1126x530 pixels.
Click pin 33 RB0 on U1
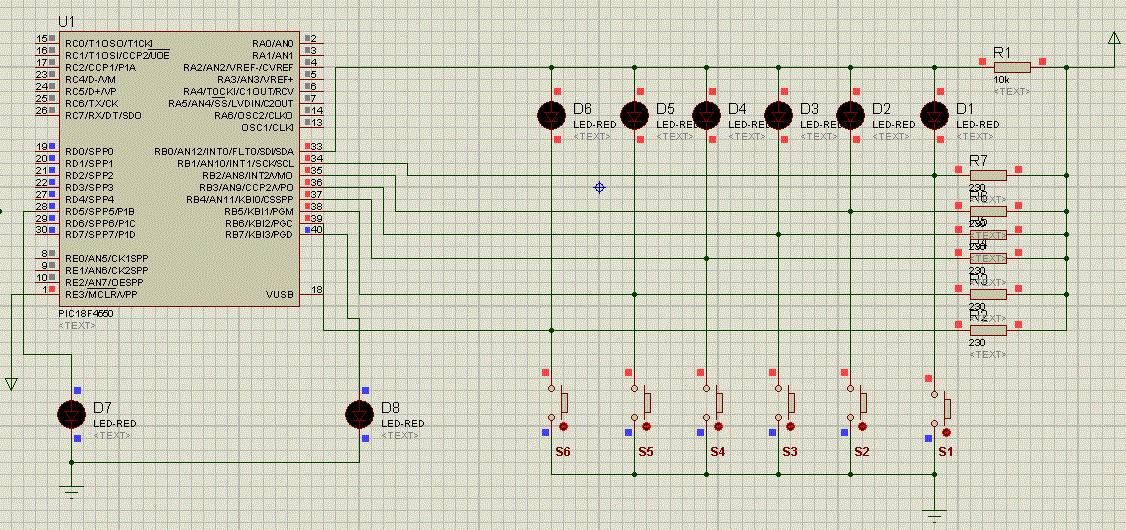pyautogui.click(x=314, y=147)
